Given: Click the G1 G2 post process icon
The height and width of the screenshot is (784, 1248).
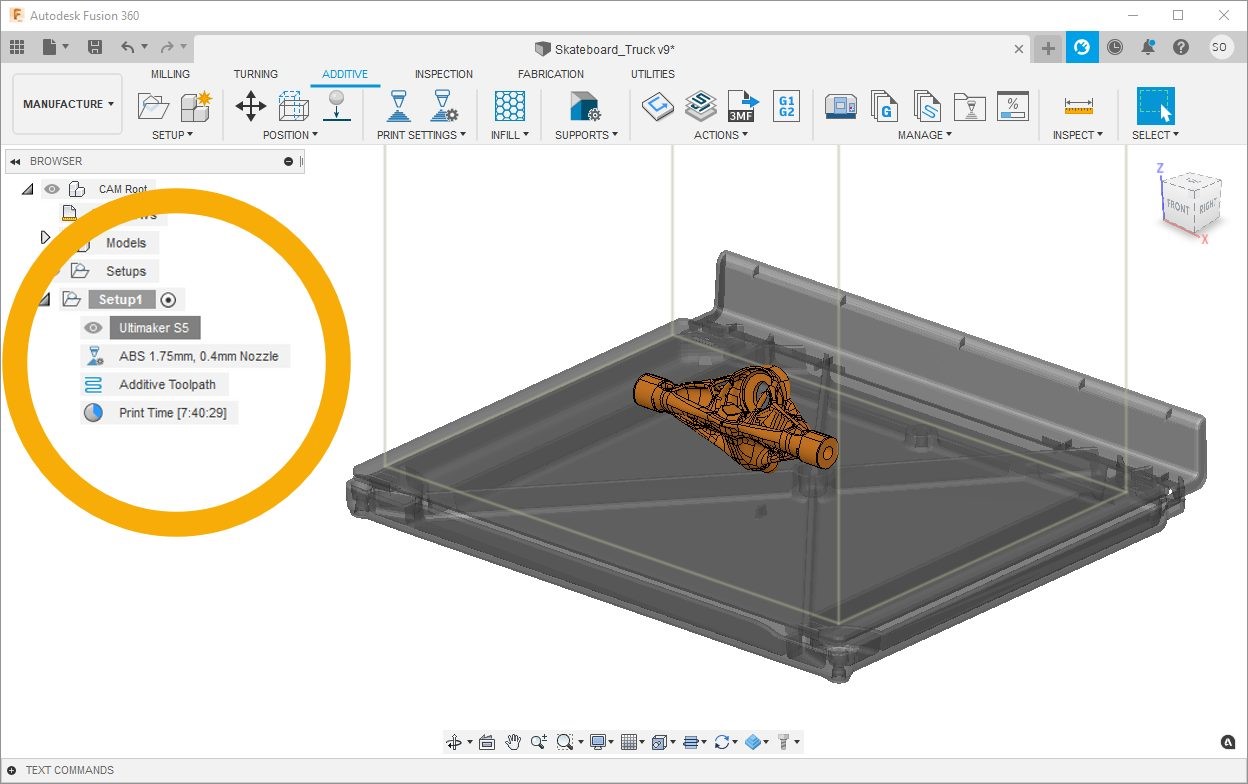Looking at the screenshot, I should 786,106.
